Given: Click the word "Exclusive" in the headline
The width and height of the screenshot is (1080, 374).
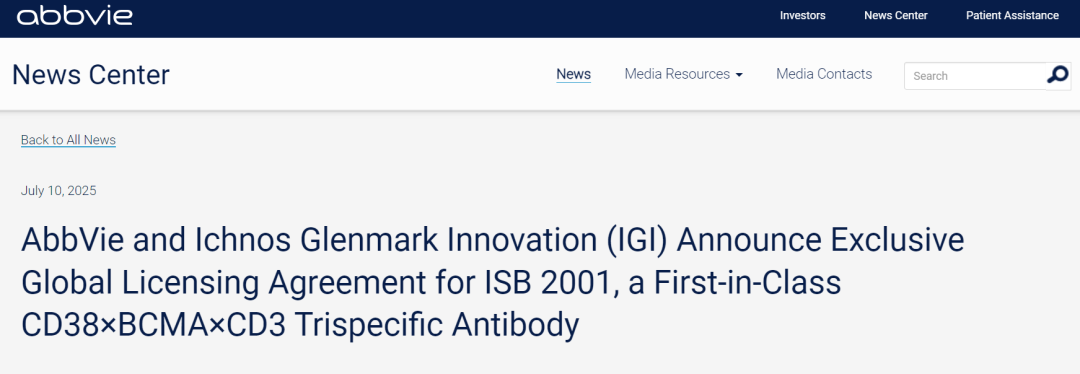Looking at the screenshot, I should [896, 241].
